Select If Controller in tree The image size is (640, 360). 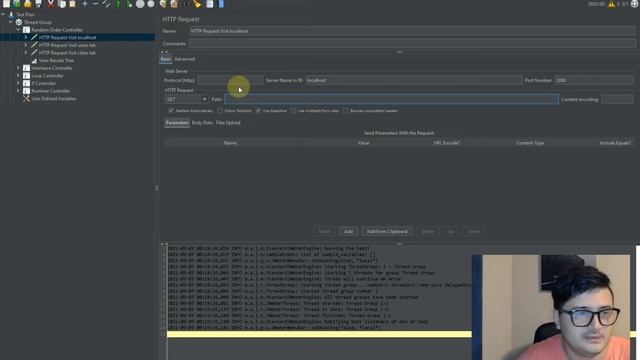[x=43, y=83]
